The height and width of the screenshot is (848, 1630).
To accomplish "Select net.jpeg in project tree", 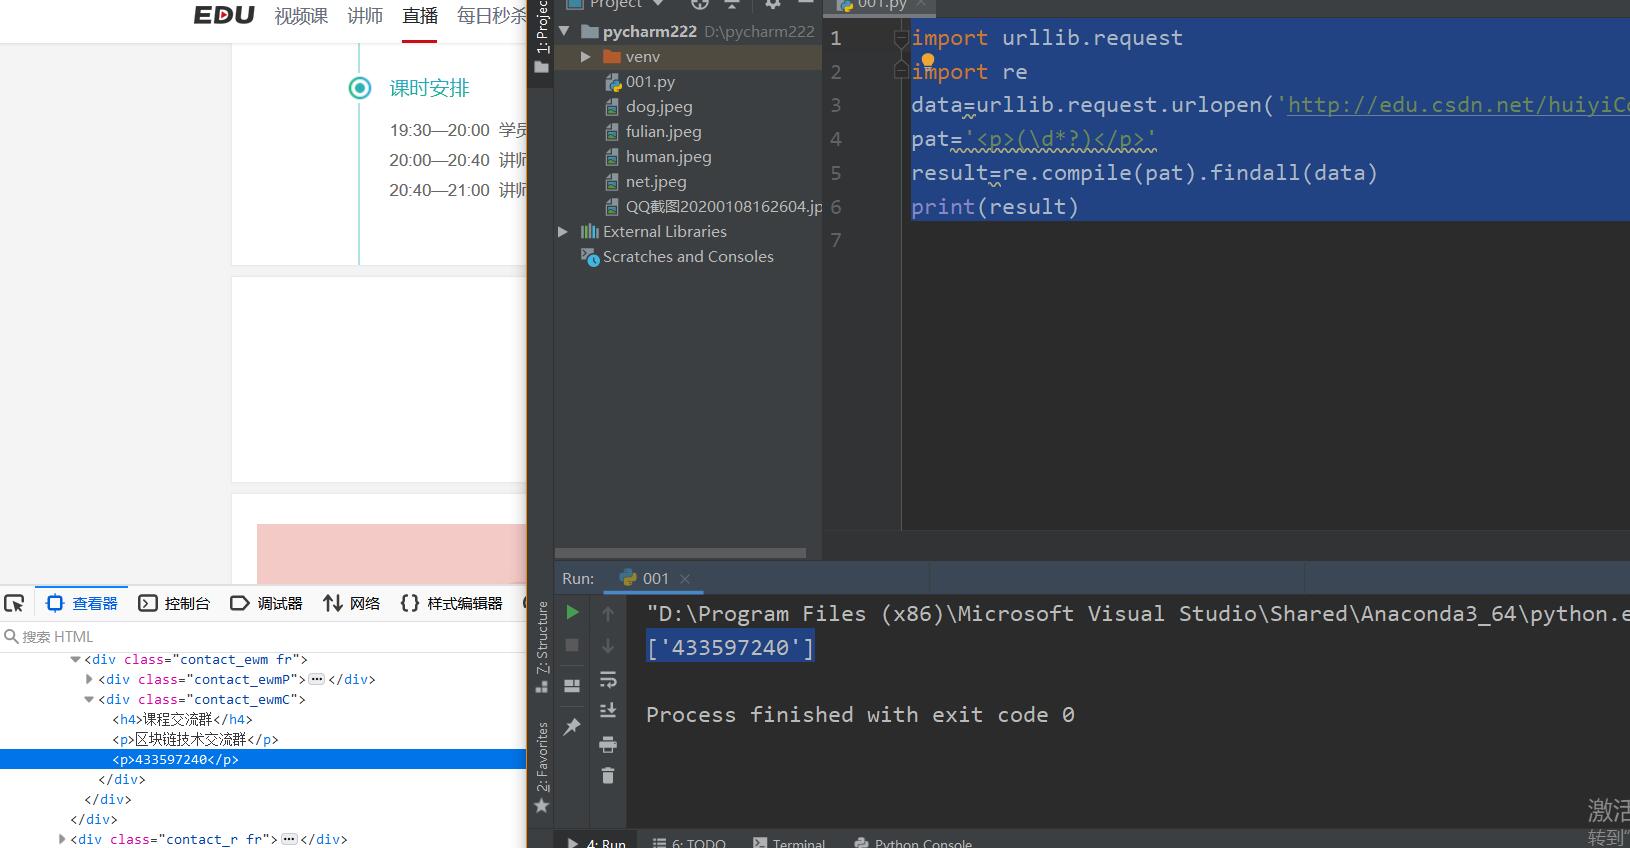I will pos(656,182).
